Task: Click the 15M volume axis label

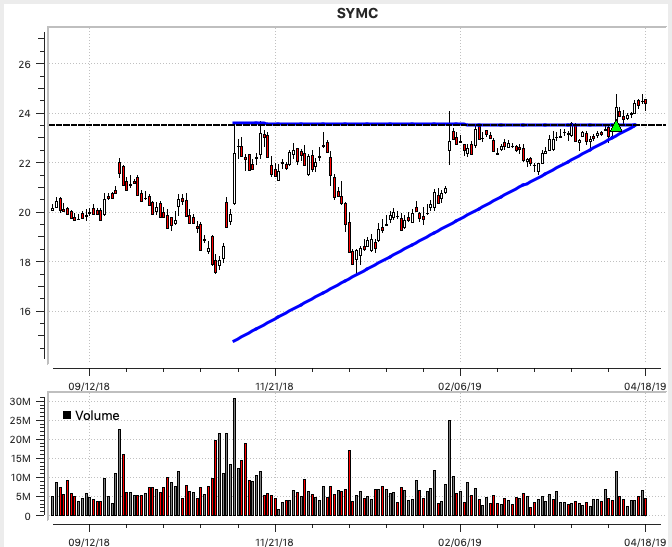Action: click(21, 459)
